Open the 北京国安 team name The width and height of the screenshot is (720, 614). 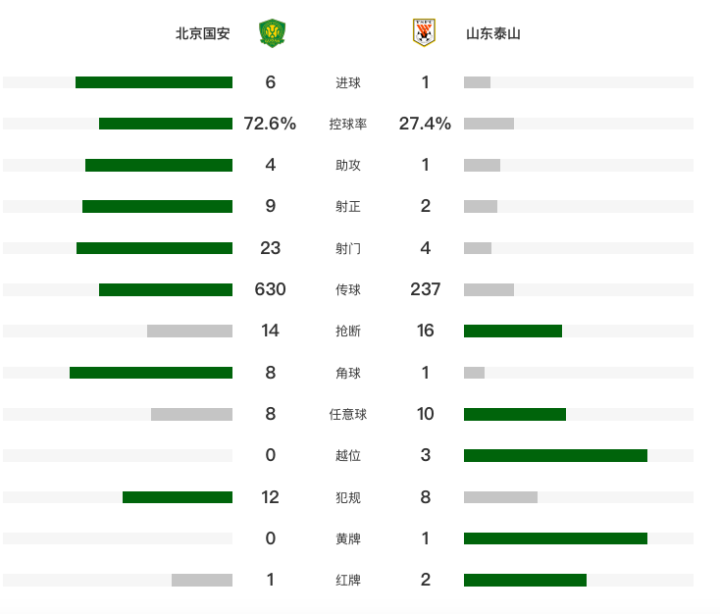(202, 34)
